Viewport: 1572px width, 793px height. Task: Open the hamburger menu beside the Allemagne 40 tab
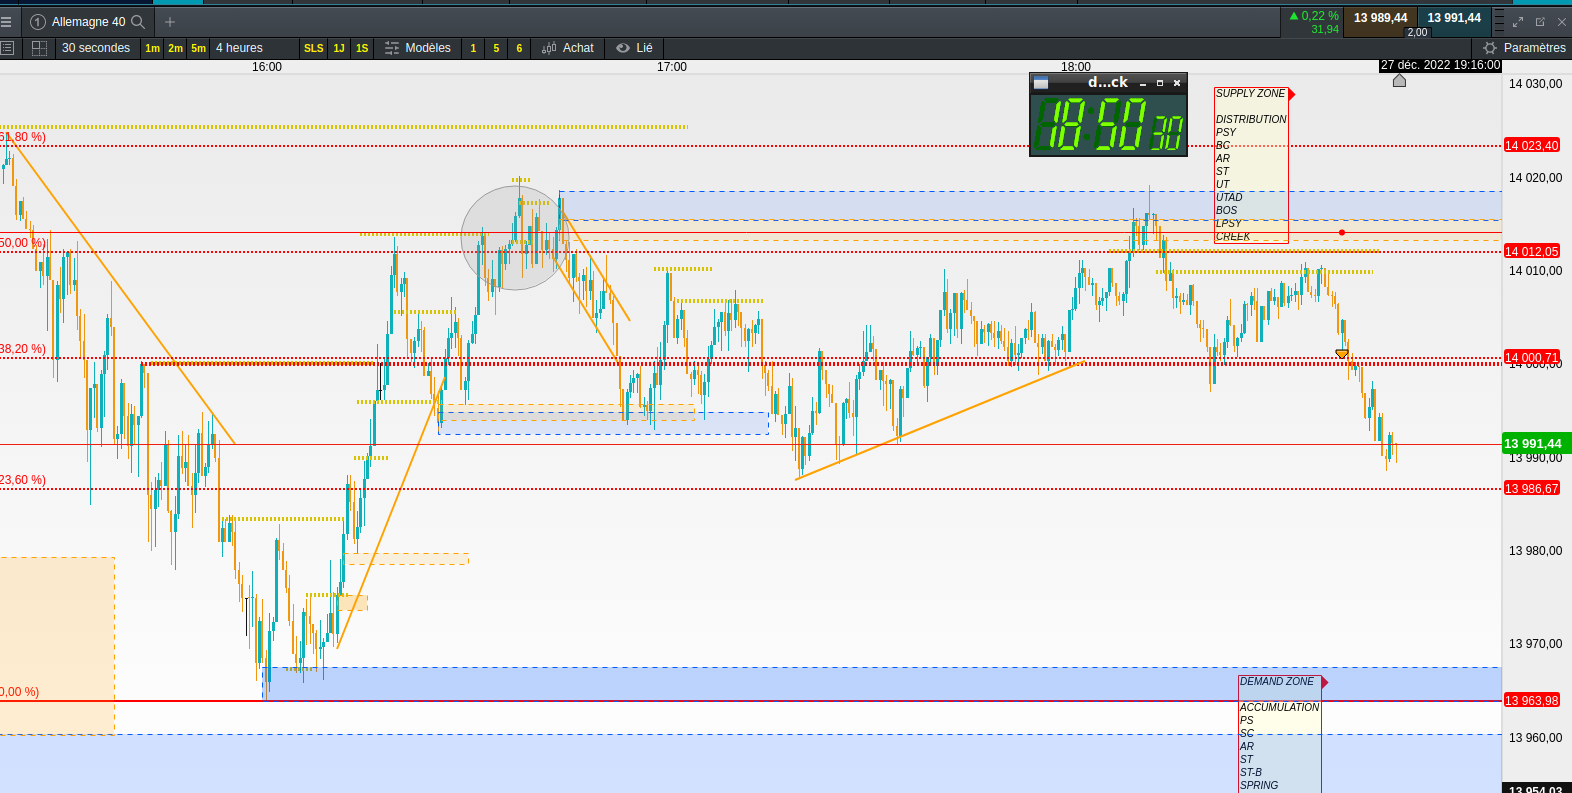coord(6,21)
